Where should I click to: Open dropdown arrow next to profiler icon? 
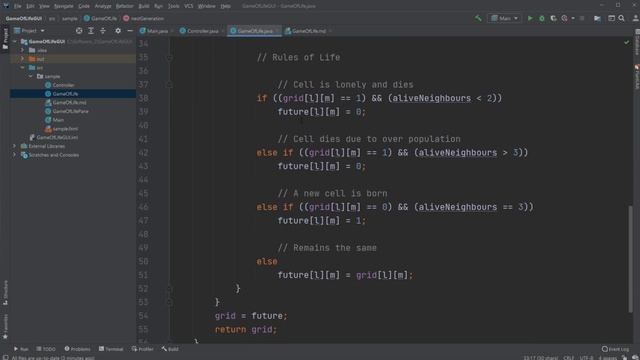(573, 18)
